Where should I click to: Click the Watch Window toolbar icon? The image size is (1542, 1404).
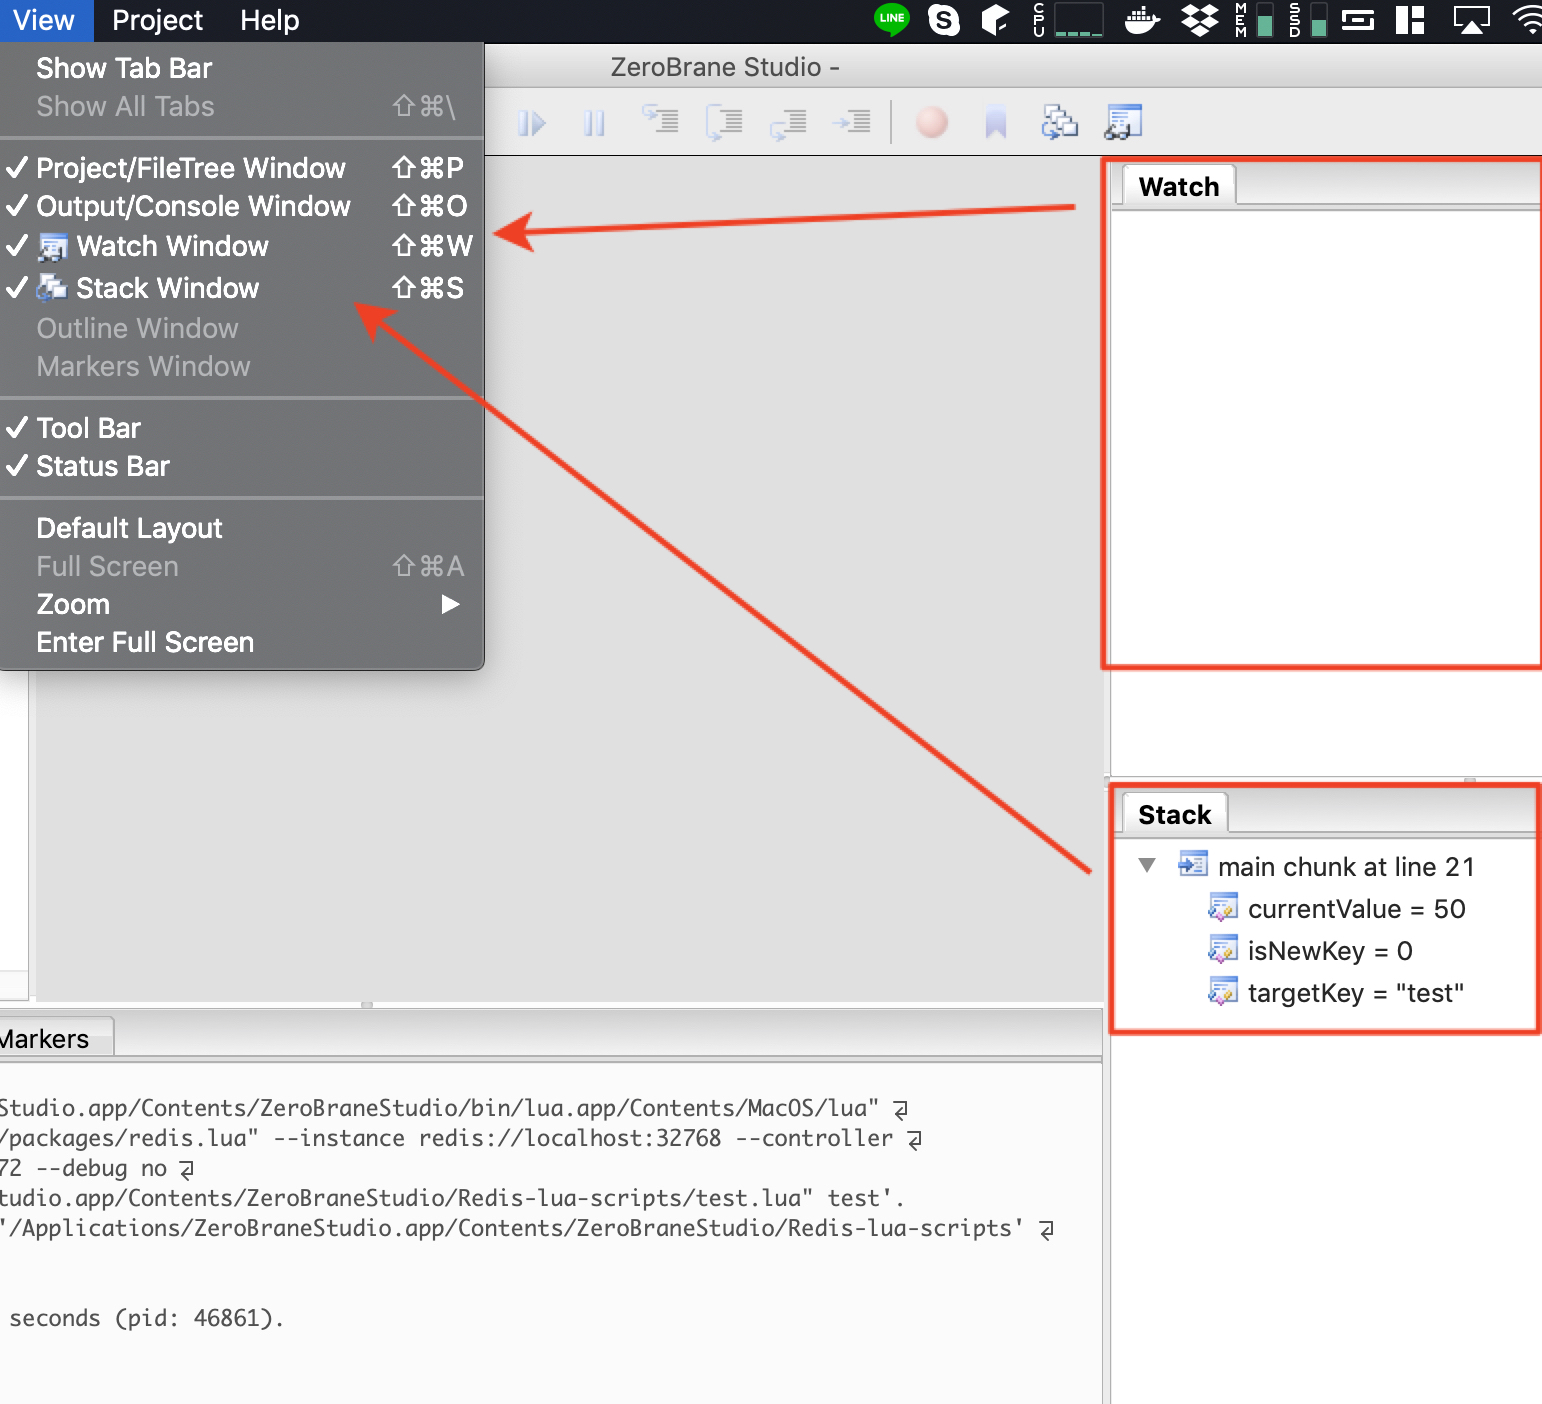pyautogui.click(x=1123, y=123)
